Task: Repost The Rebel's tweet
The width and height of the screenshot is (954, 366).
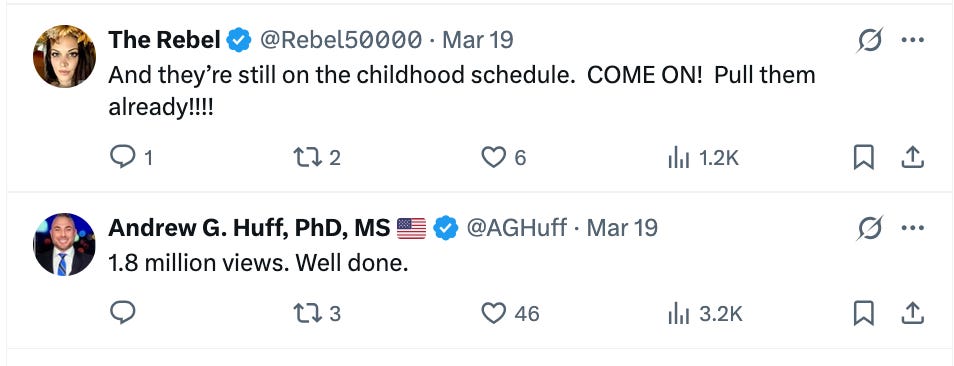Action: pyautogui.click(x=317, y=158)
